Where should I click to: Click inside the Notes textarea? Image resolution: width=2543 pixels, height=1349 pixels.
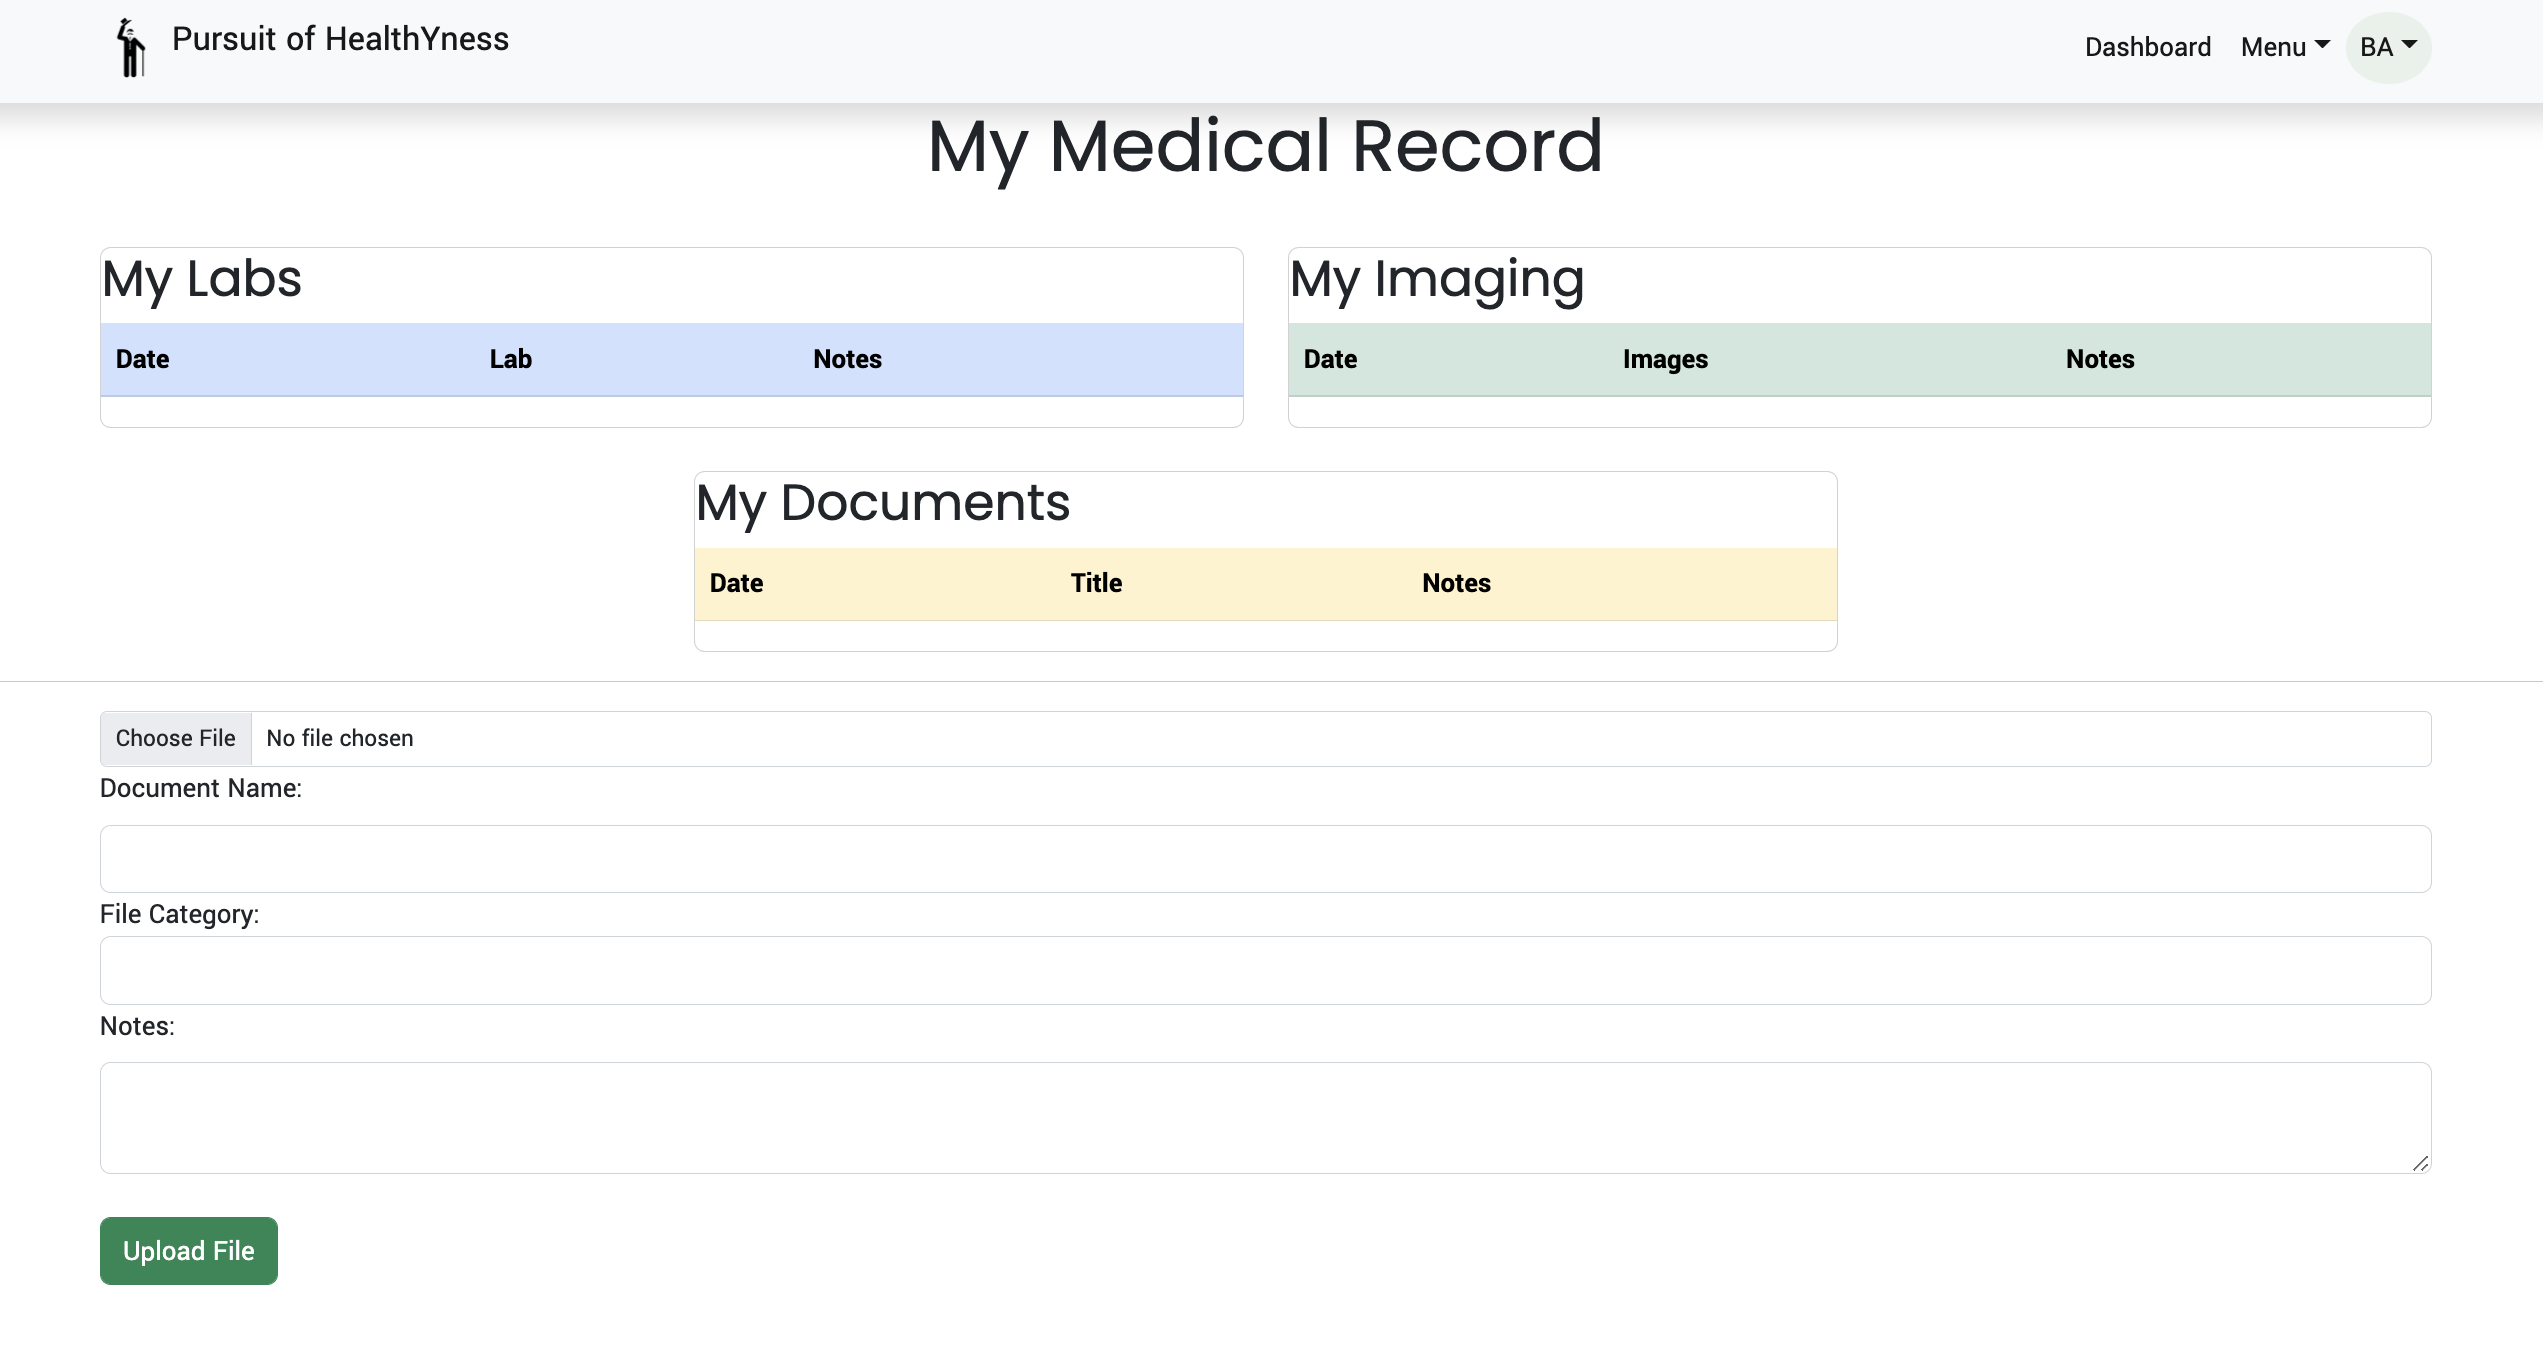tap(1265, 1118)
